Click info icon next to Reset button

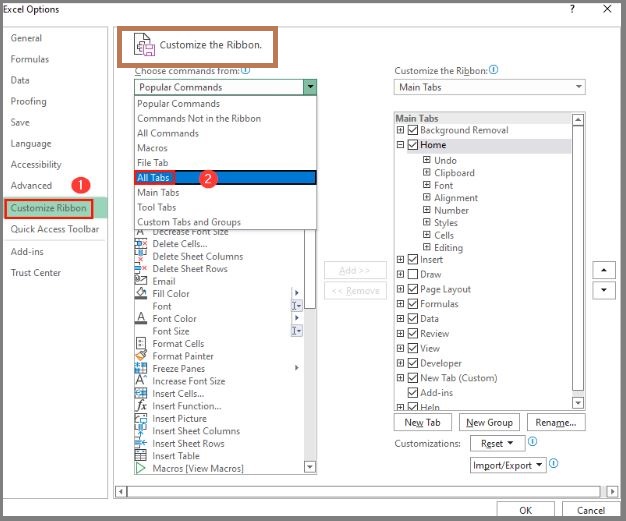point(533,442)
